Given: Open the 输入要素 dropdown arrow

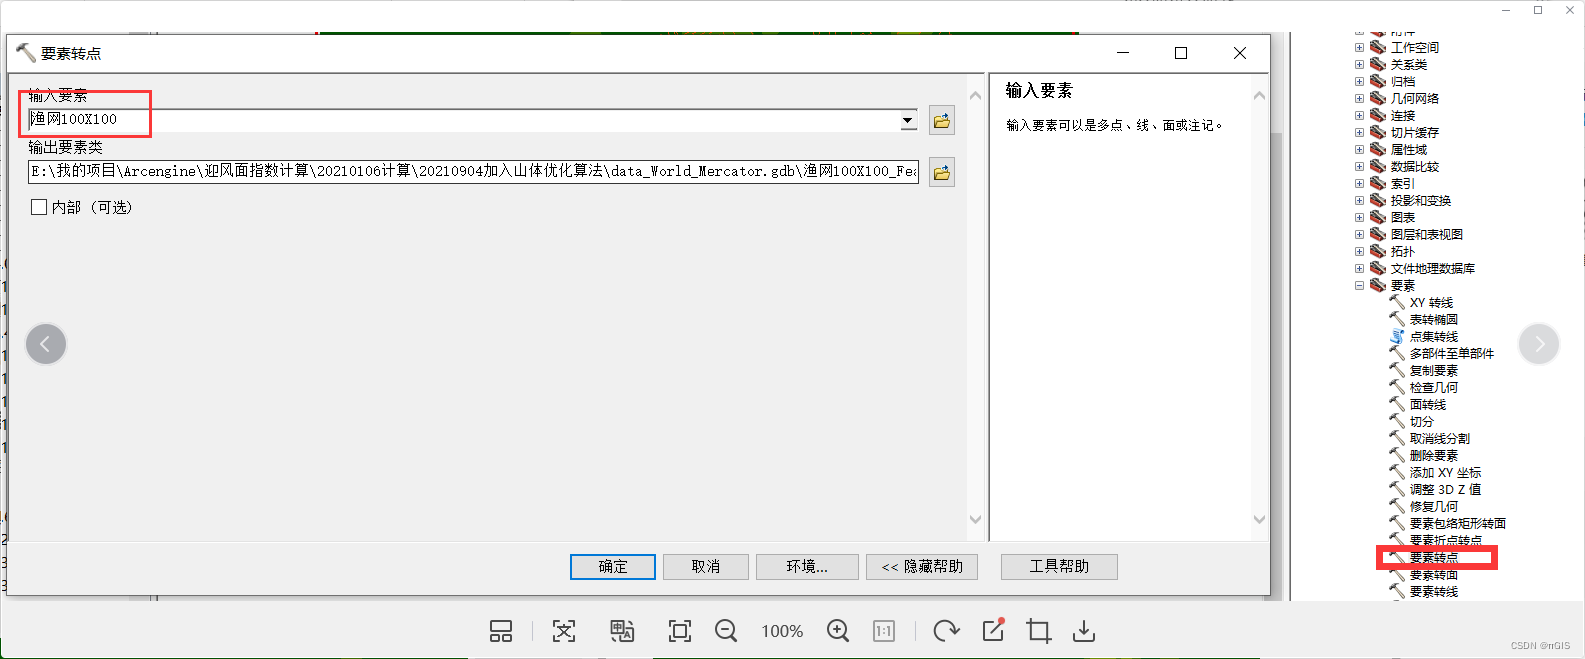Looking at the screenshot, I should pyautogui.click(x=908, y=120).
